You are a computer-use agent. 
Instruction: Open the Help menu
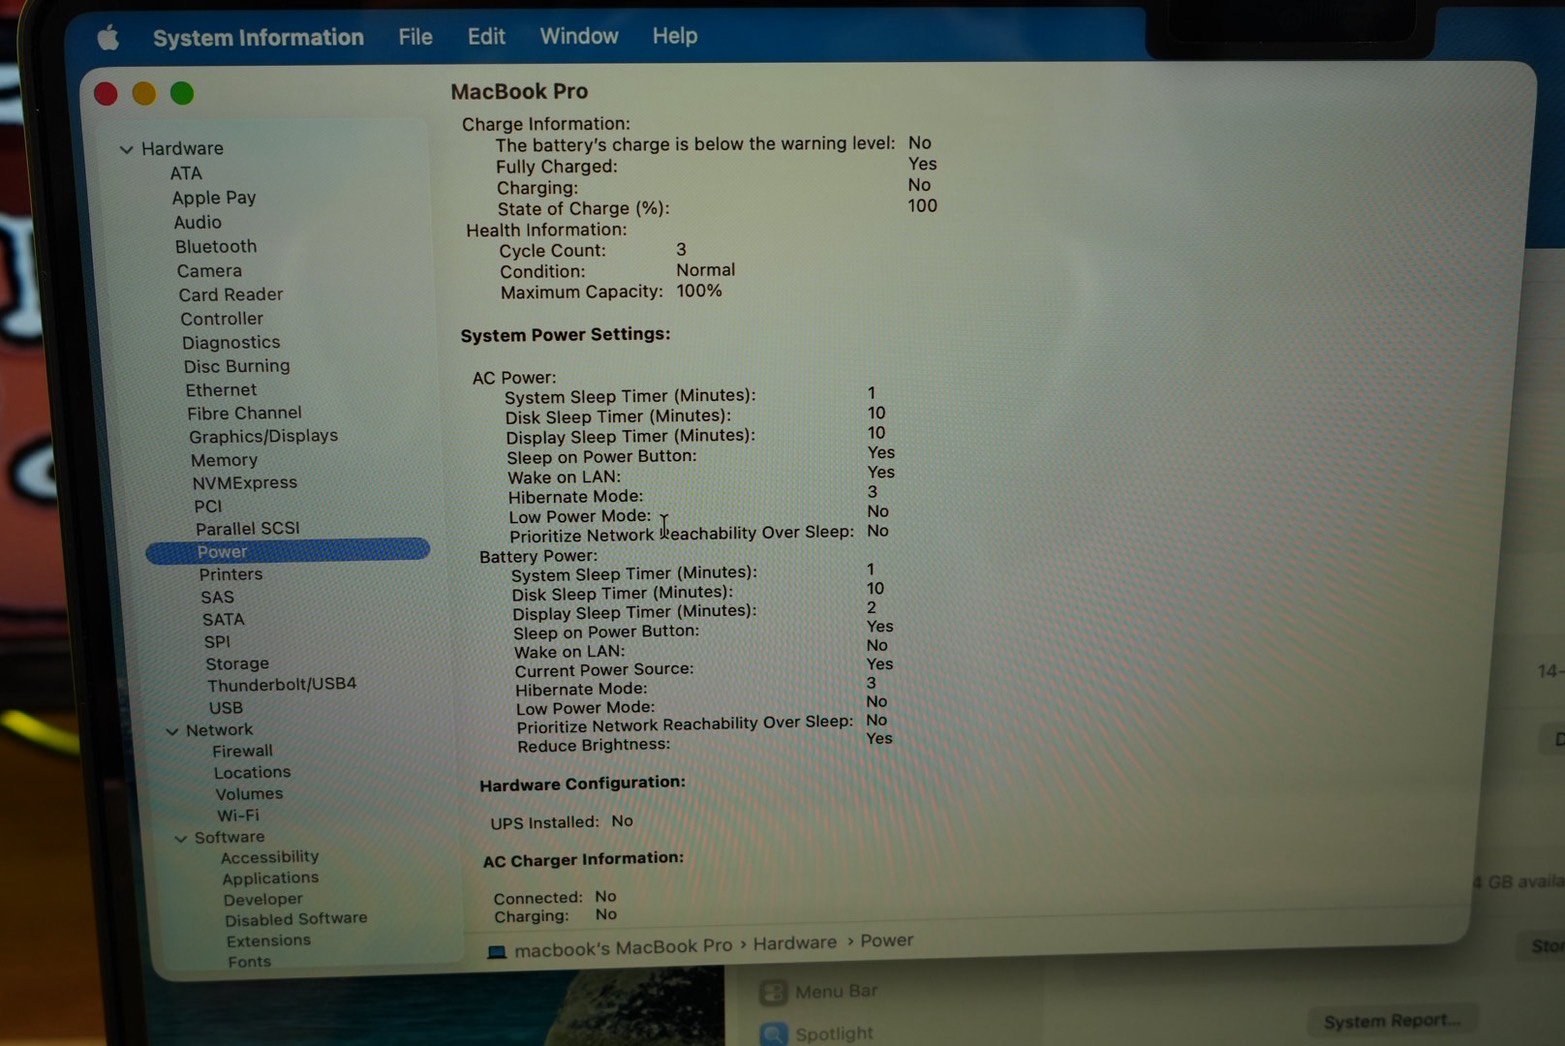click(x=675, y=36)
